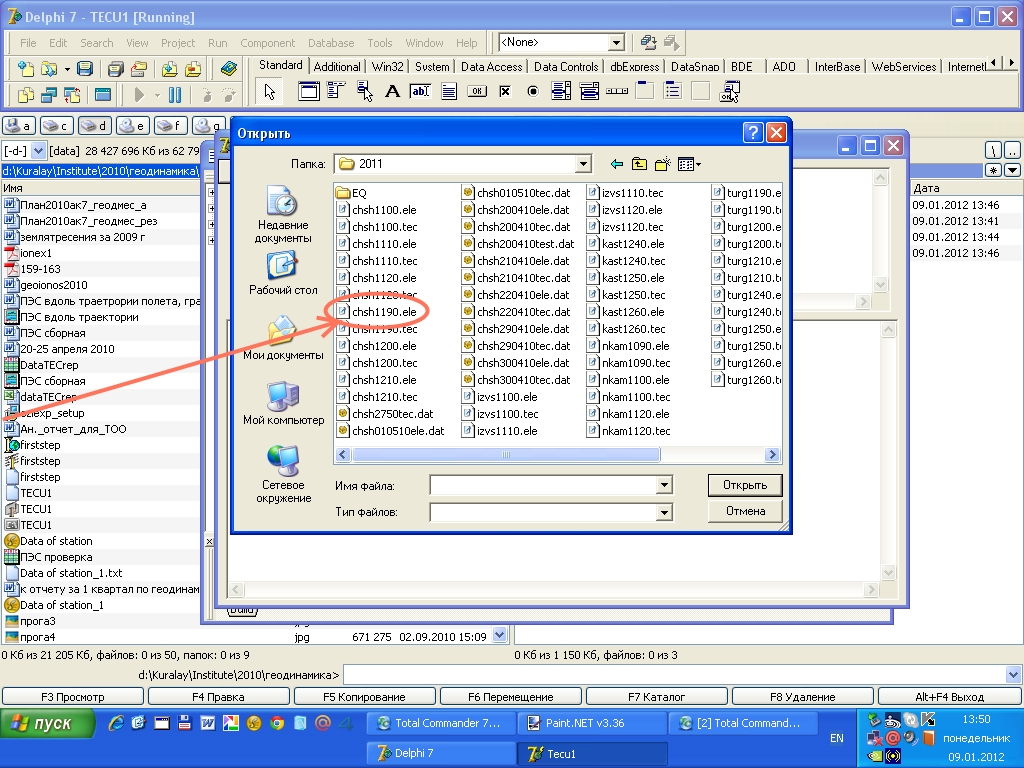
Task: Switch to the Win32 palette tab
Action: click(387, 67)
